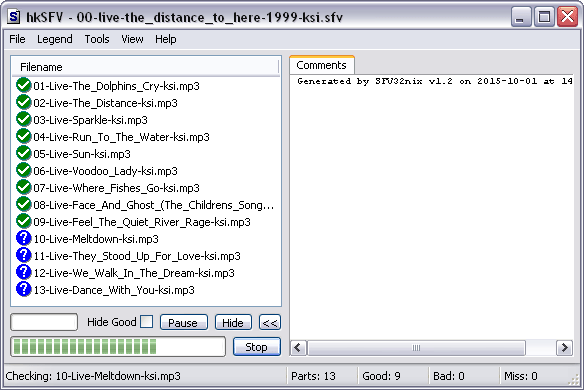Click green check icon for 04-Live-Run_To_The_Water
Viewport: 584px width, 390px height.
coord(23,136)
